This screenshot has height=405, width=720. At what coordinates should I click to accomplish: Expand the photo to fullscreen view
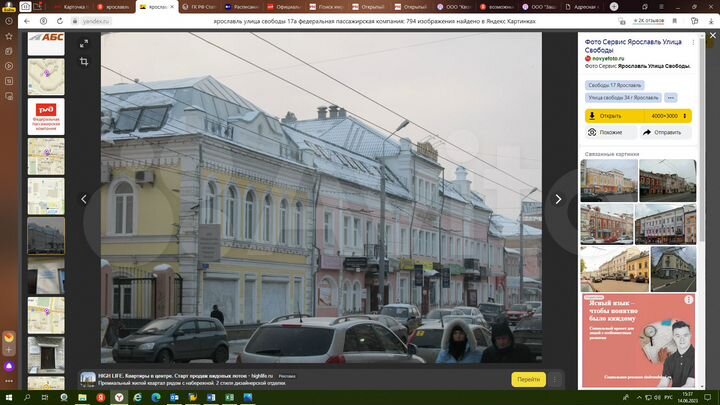(x=84, y=44)
